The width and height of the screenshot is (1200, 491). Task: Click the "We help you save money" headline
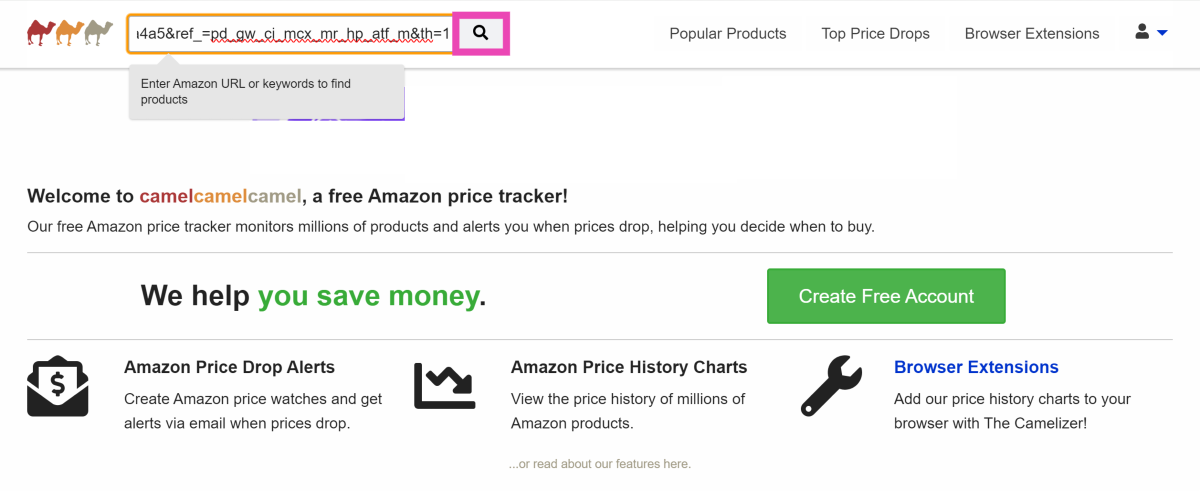(313, 296)
